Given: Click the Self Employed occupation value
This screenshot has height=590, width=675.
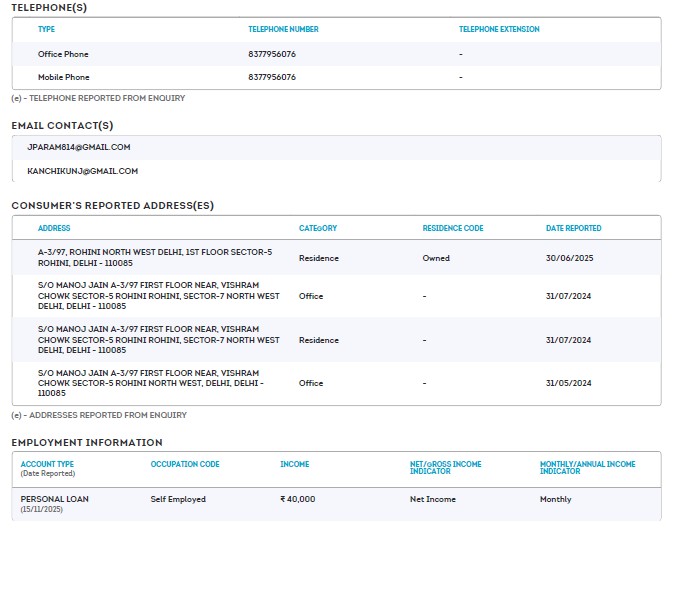Looking at the screenshot, I should [x=178, y=499].
